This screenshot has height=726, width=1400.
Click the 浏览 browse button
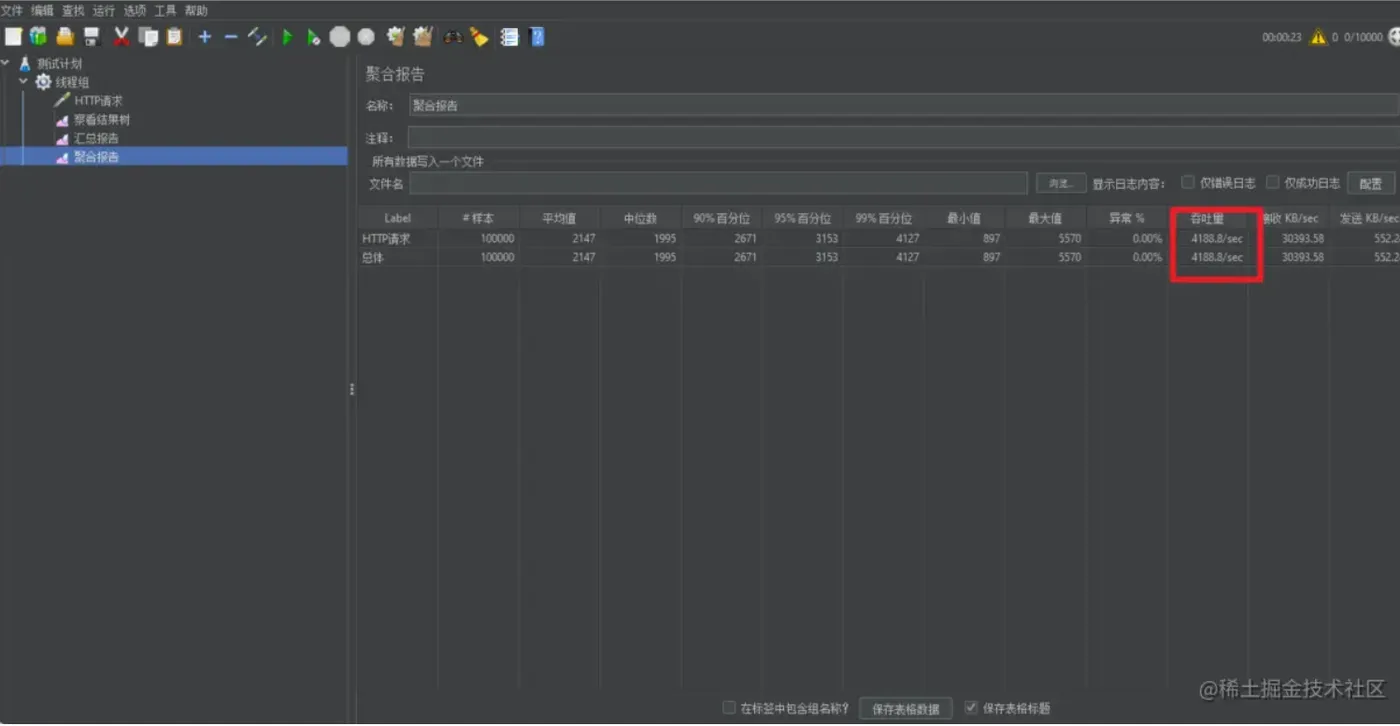[1061, 183]
